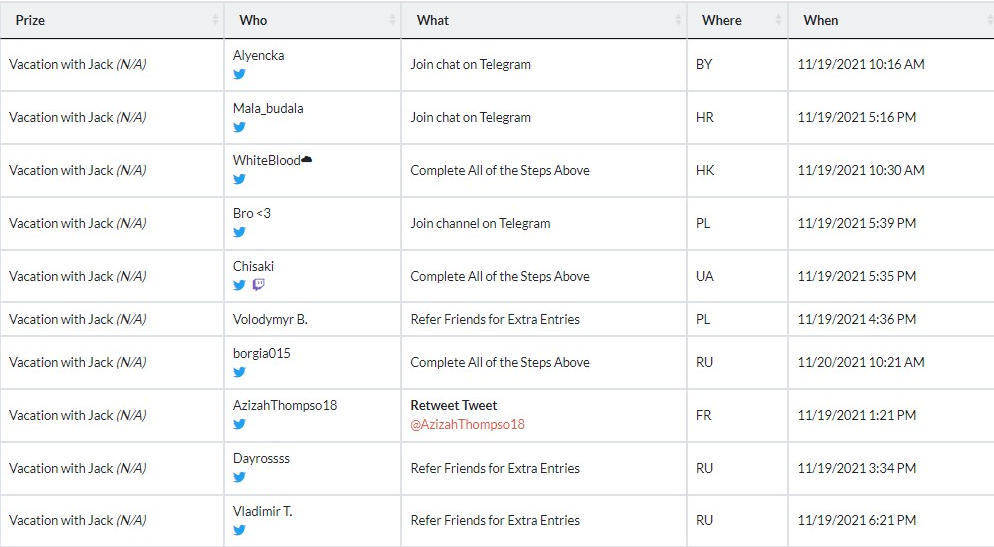Toggle sort arrows on What column
The height and width of the screenshot is (547, 994).
coord(678,20)
